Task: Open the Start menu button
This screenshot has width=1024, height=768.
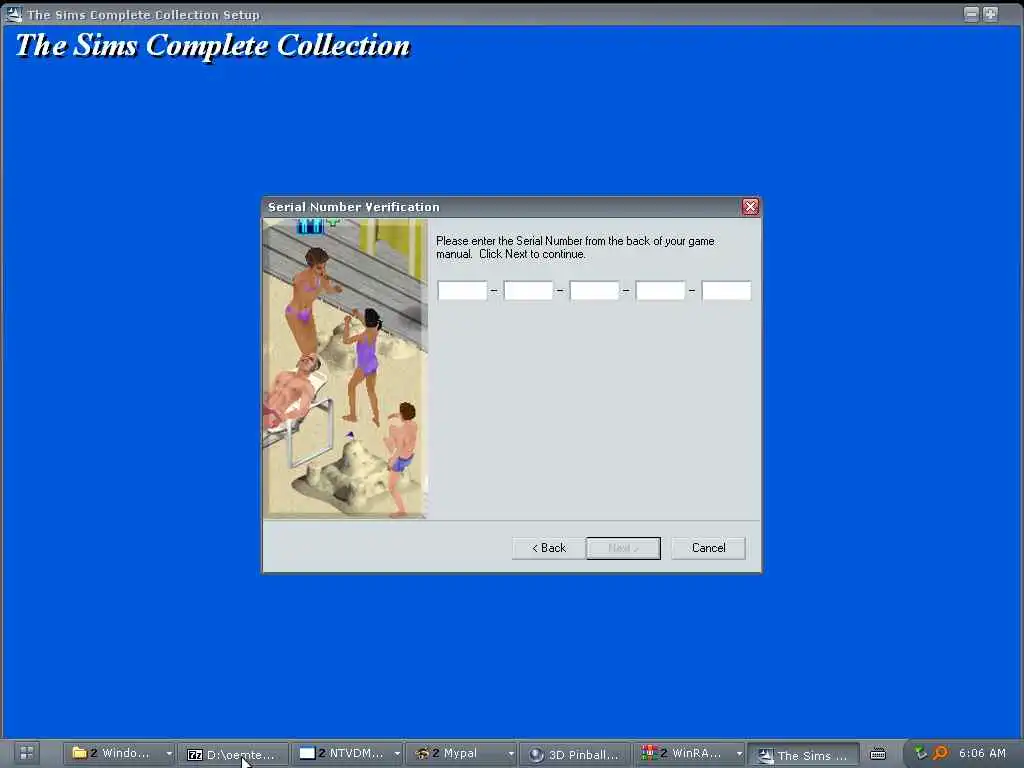Action: pos(27,753)
